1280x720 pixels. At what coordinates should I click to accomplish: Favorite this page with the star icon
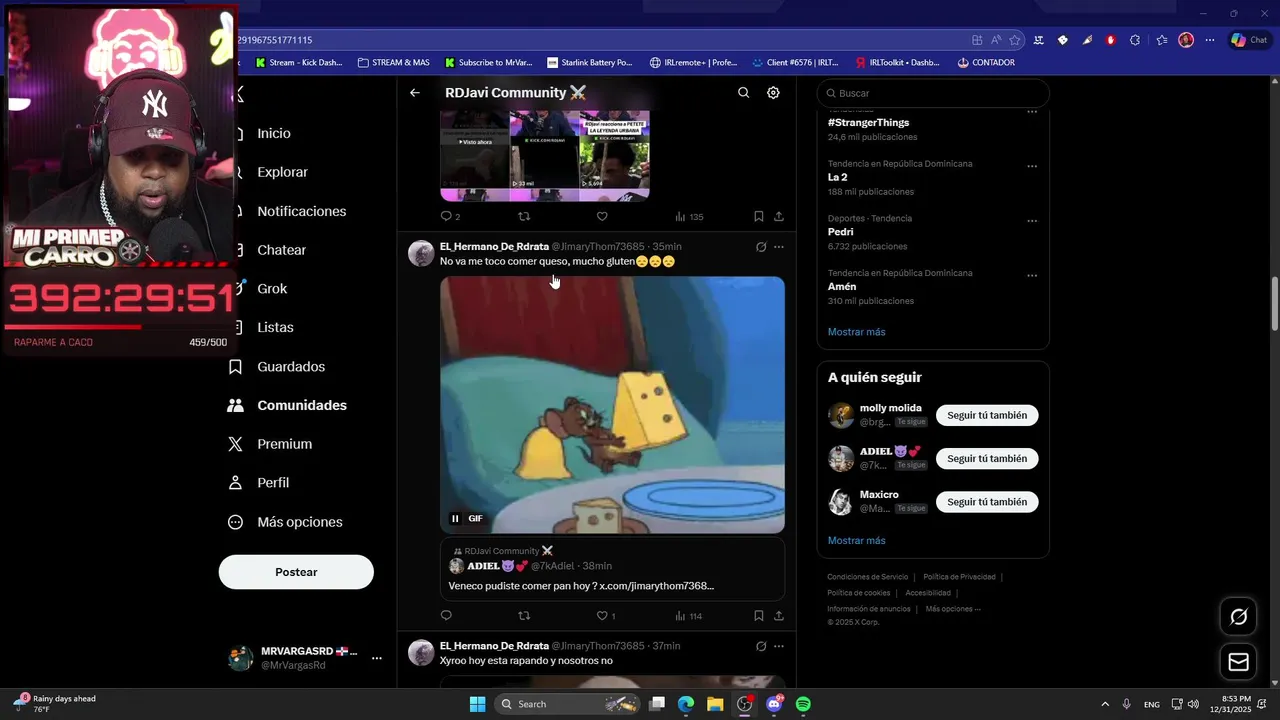click(1015, 40)
